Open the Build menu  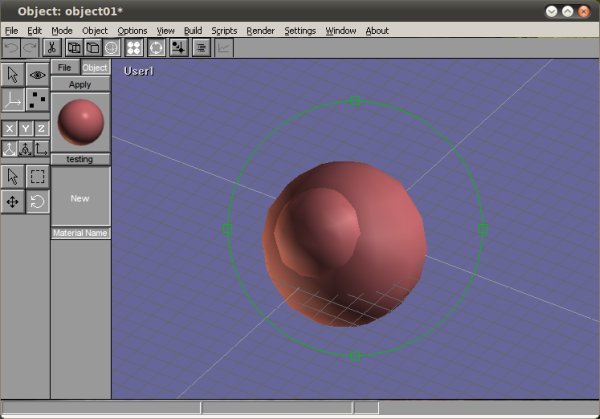tap(193, 31)
